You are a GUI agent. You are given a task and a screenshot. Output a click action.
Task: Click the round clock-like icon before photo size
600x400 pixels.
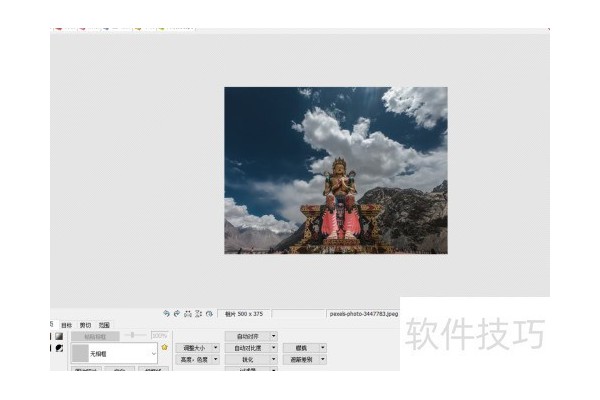click(209, 313)
